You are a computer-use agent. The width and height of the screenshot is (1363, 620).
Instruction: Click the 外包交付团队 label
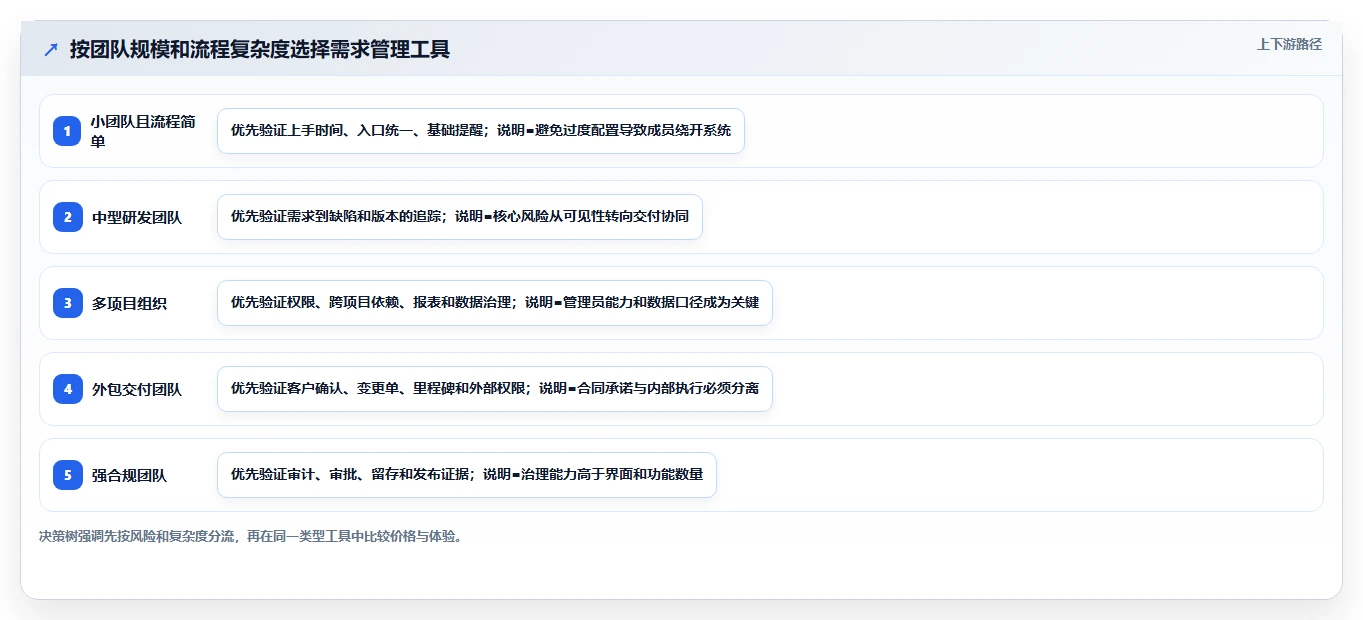coord(137,389)
